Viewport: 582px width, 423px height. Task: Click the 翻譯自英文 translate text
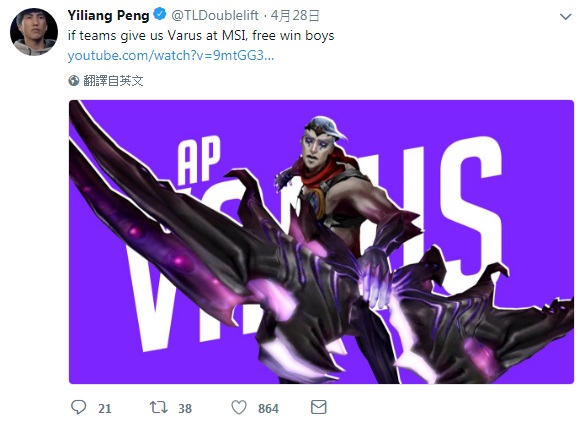(x=113, y=81)
